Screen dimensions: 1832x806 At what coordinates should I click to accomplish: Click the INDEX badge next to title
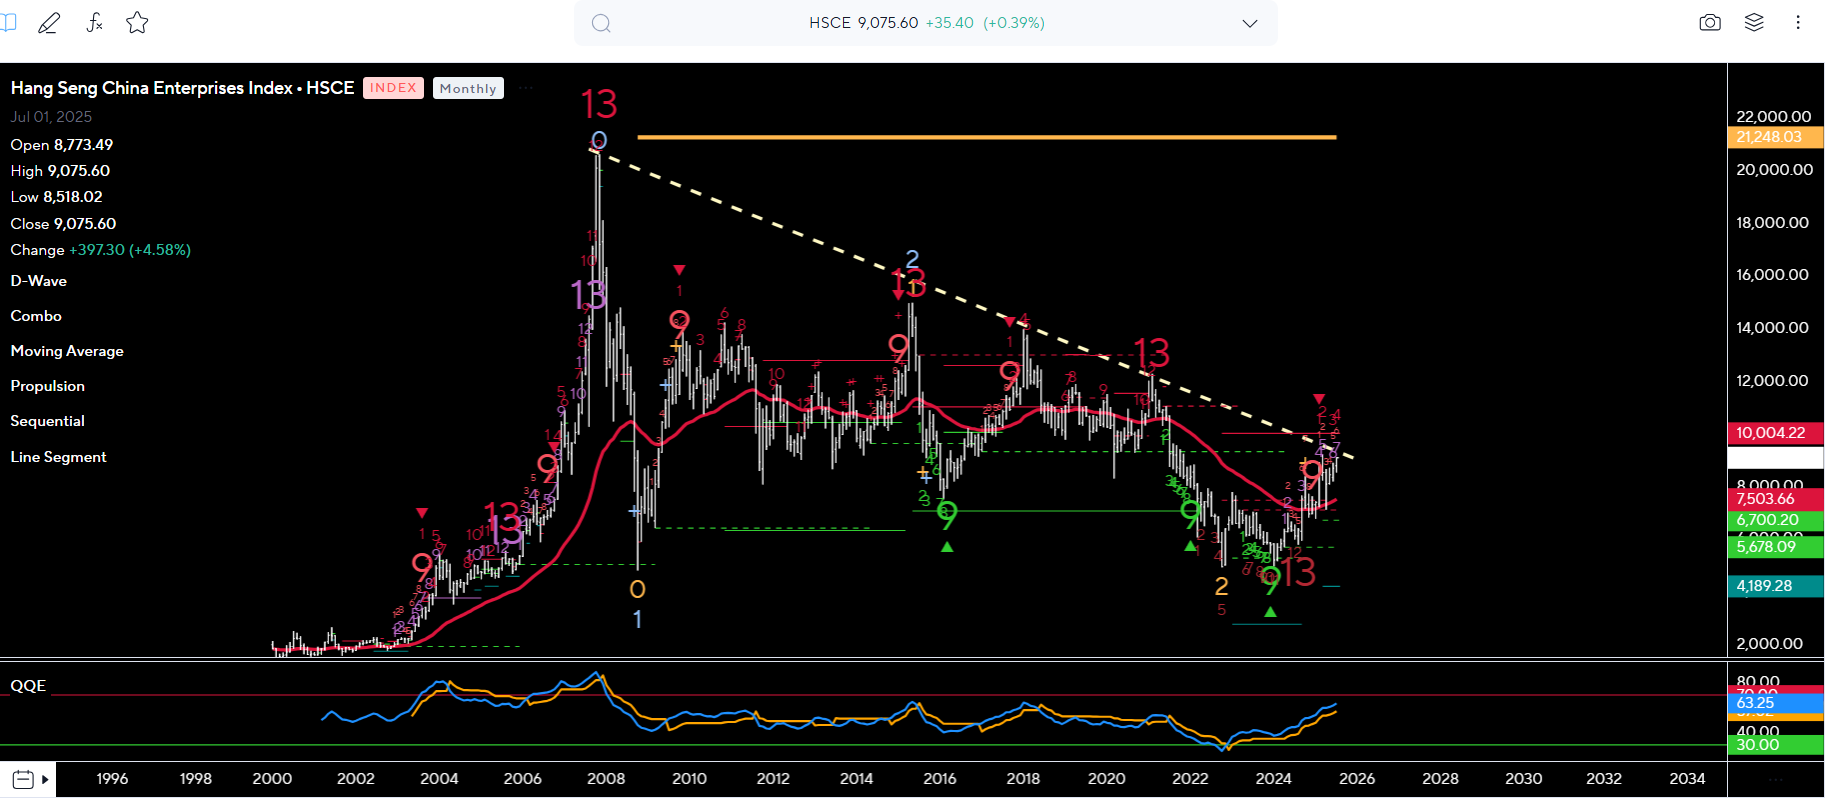(x=393, y=88)
